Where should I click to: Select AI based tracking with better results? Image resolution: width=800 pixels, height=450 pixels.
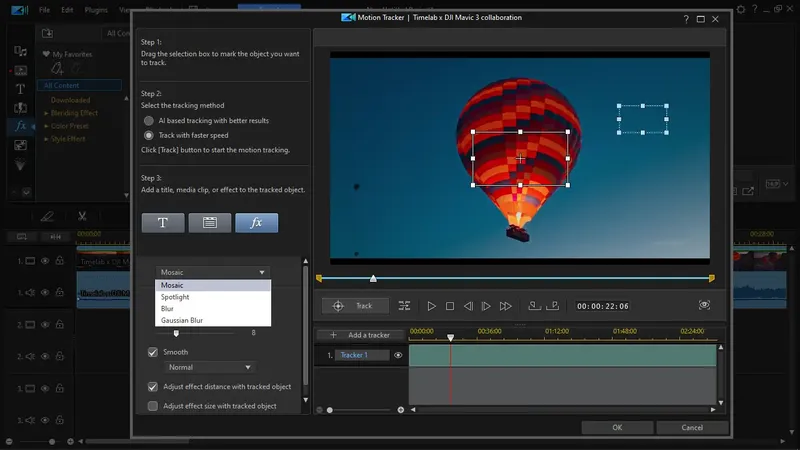149,121
